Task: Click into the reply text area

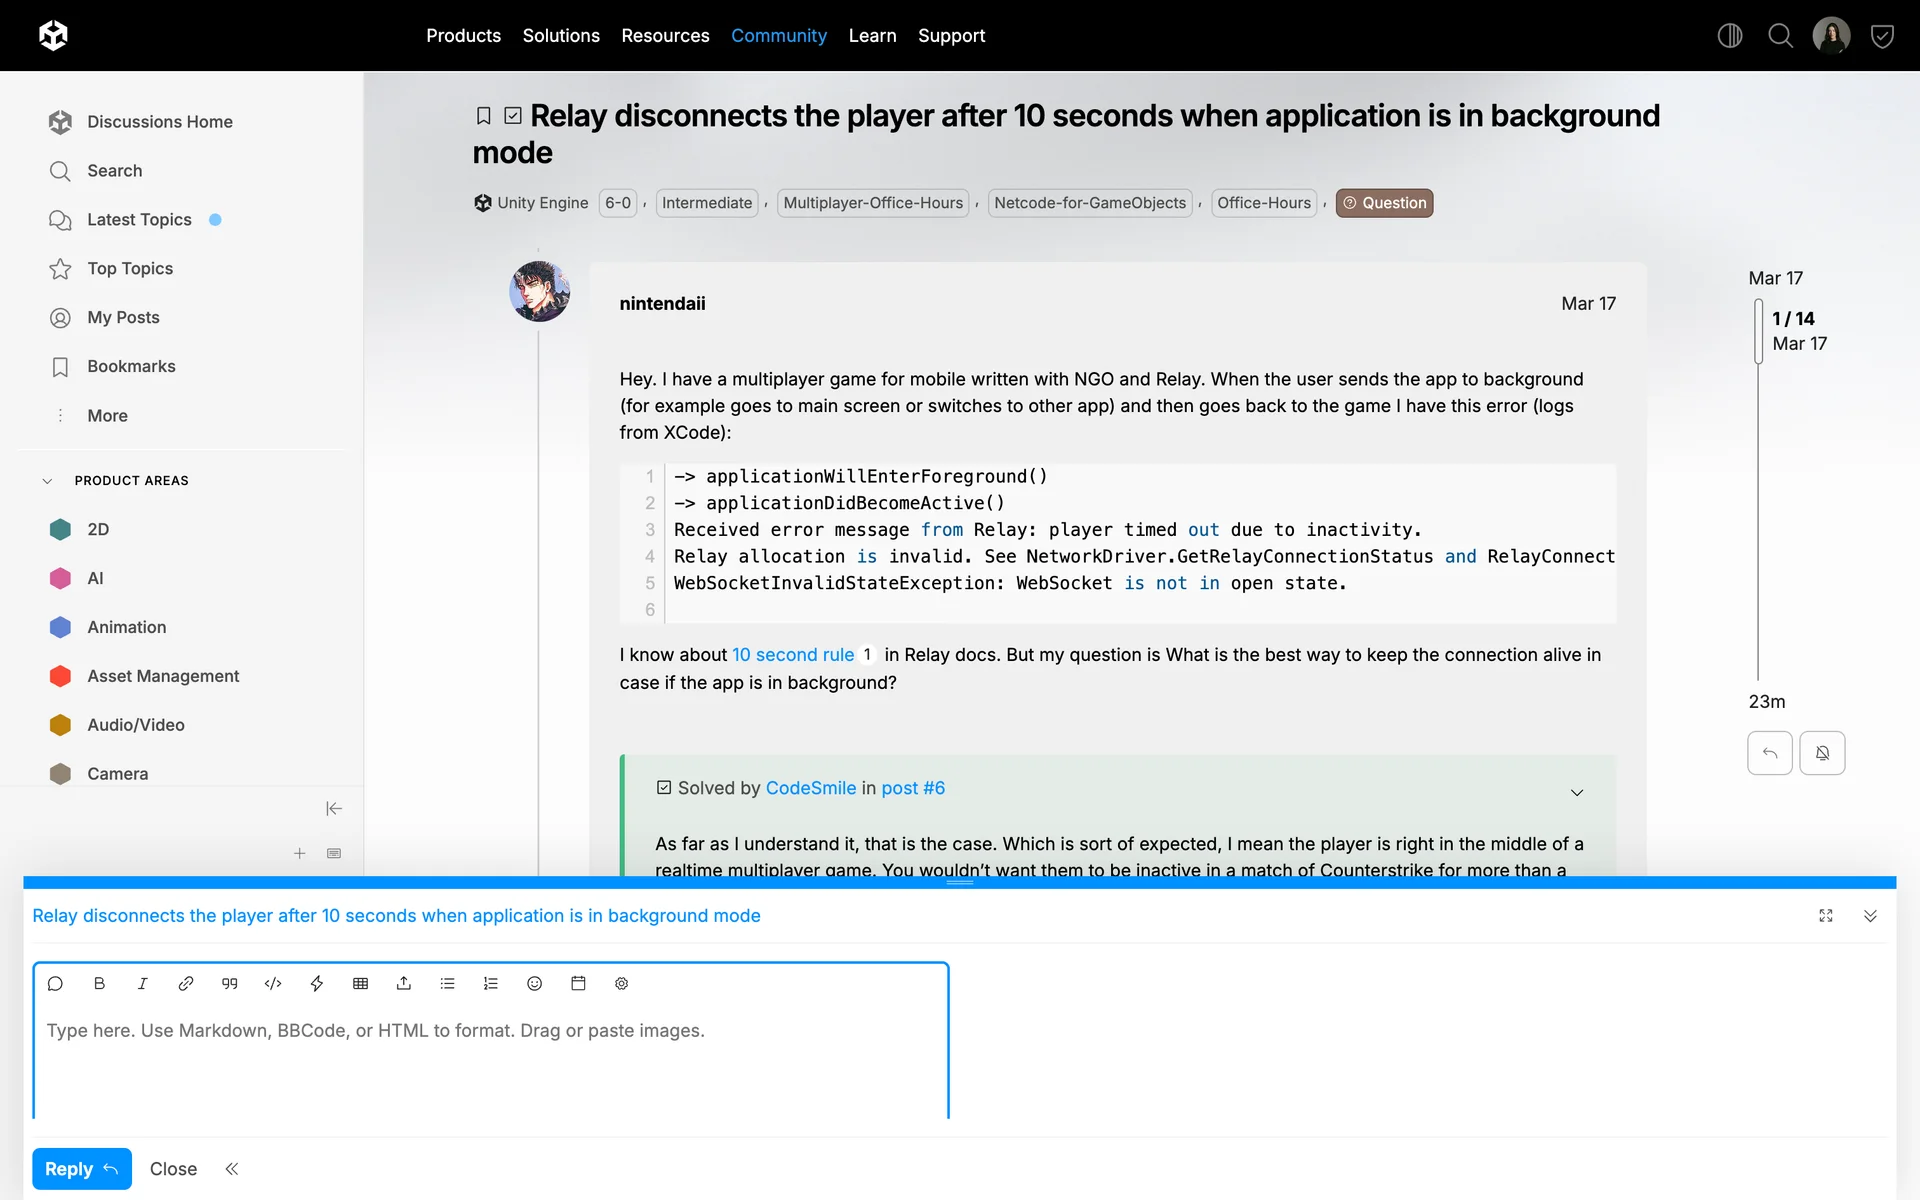Action: pos(490,1060)
